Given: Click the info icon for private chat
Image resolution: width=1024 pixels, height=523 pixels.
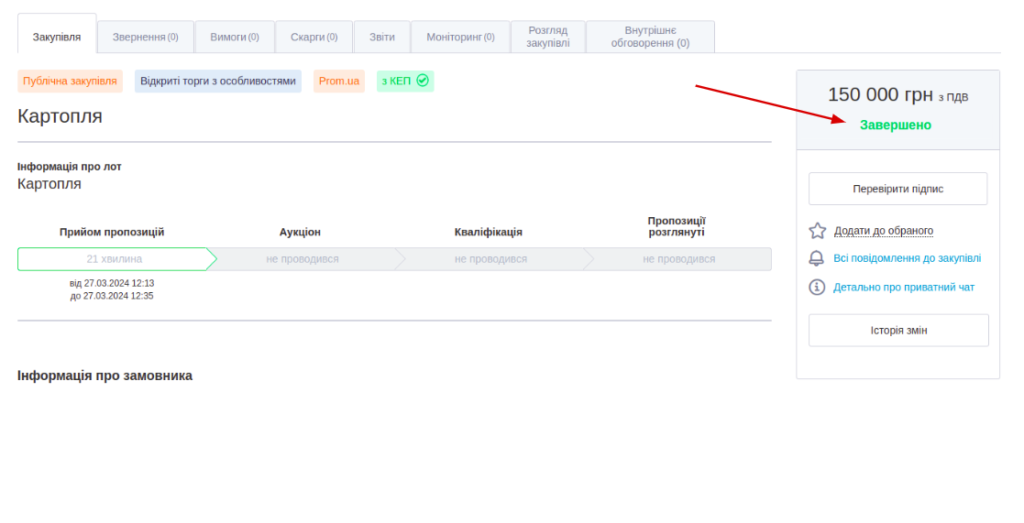Looking at the screenshot, I should coord(817,287).
